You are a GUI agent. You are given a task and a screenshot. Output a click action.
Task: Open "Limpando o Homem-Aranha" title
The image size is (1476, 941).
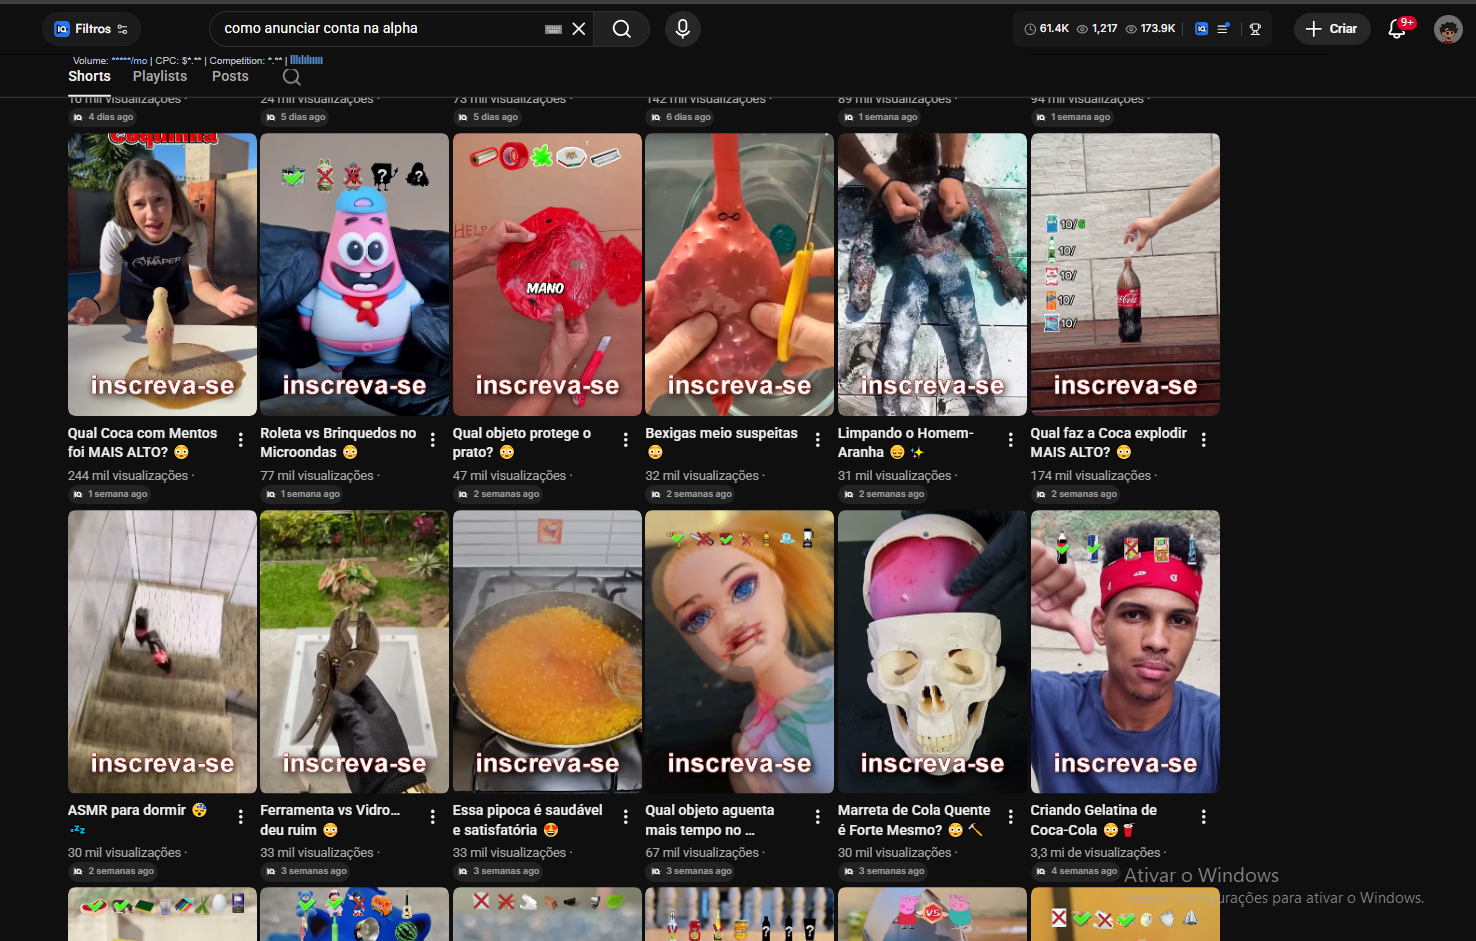click(x=906, y=443)
